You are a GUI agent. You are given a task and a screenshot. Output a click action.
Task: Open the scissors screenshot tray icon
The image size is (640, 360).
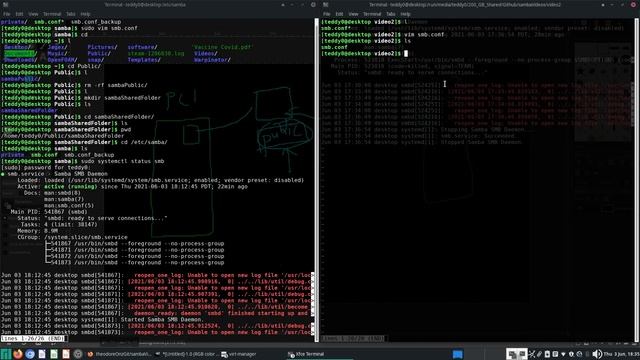coord(532,354)
